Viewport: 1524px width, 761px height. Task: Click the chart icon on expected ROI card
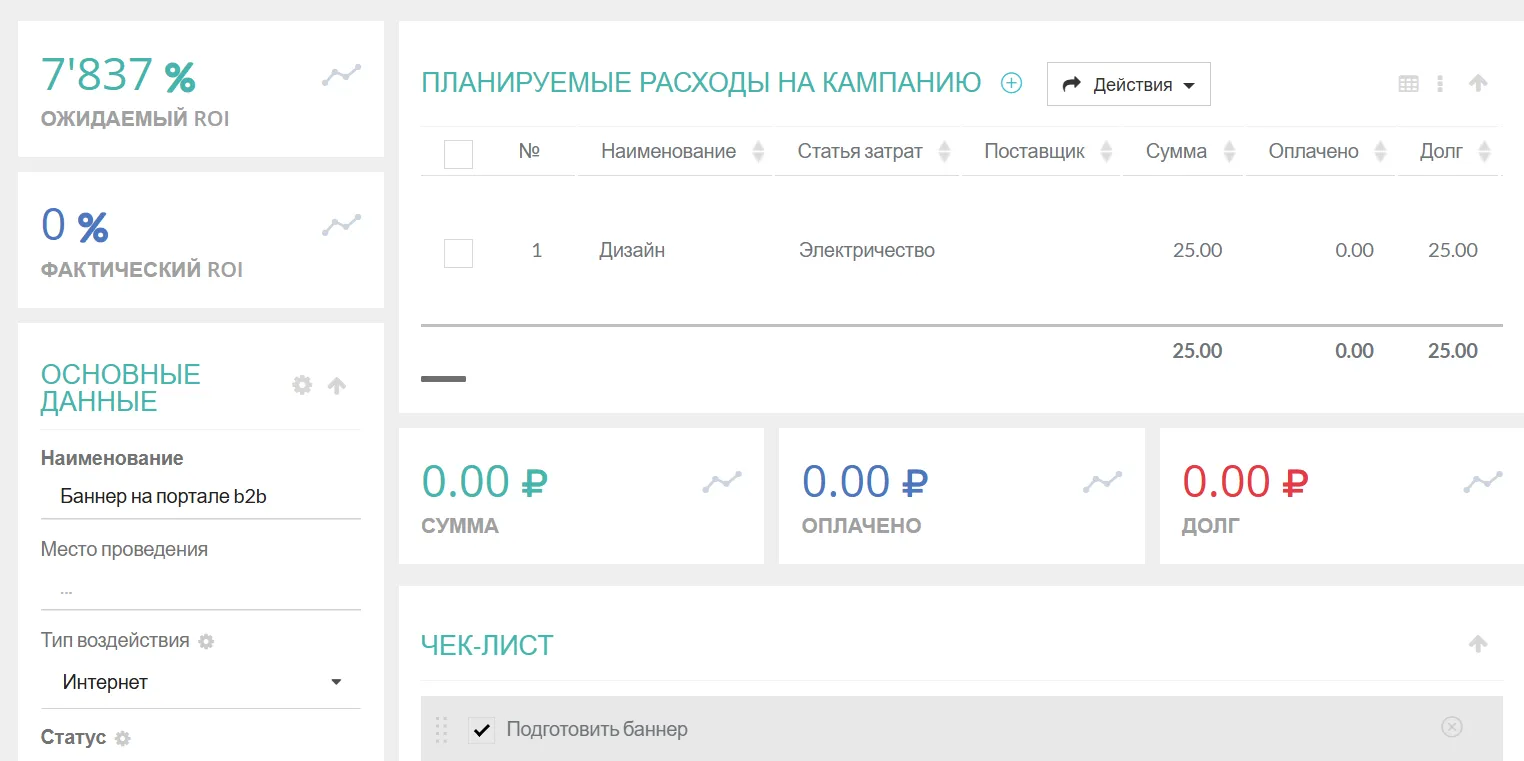tap(341, 76)
